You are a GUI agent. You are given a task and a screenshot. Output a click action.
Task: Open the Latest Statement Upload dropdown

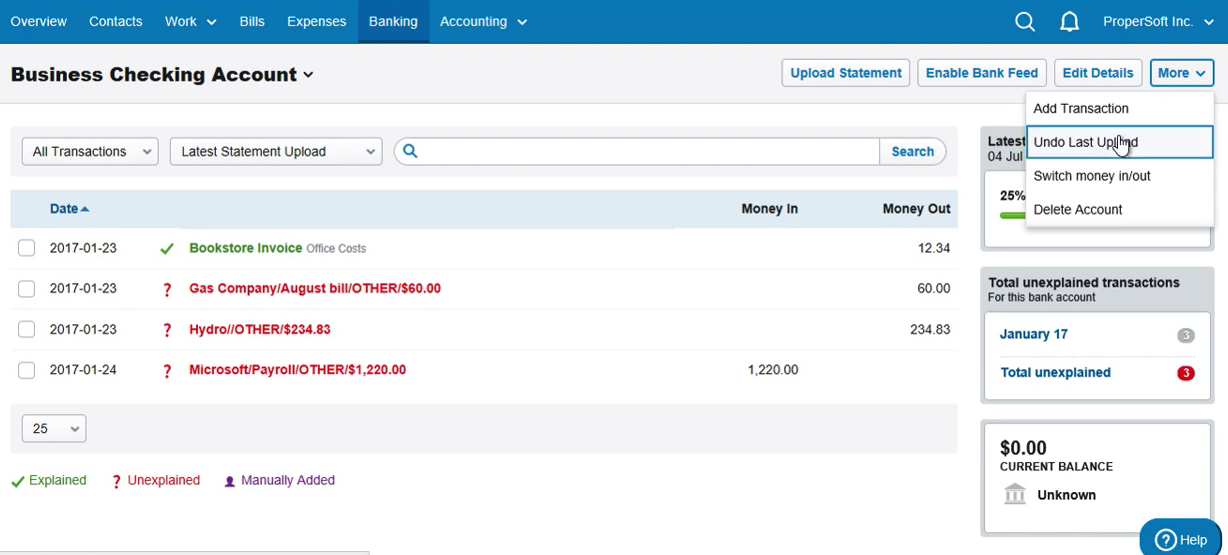[x=276, y=151]
